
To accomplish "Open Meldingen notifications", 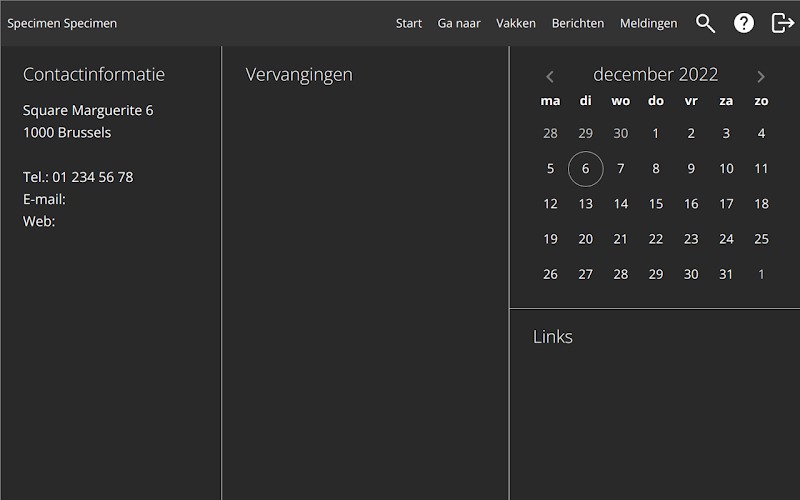I will click(x=648, y=23).
